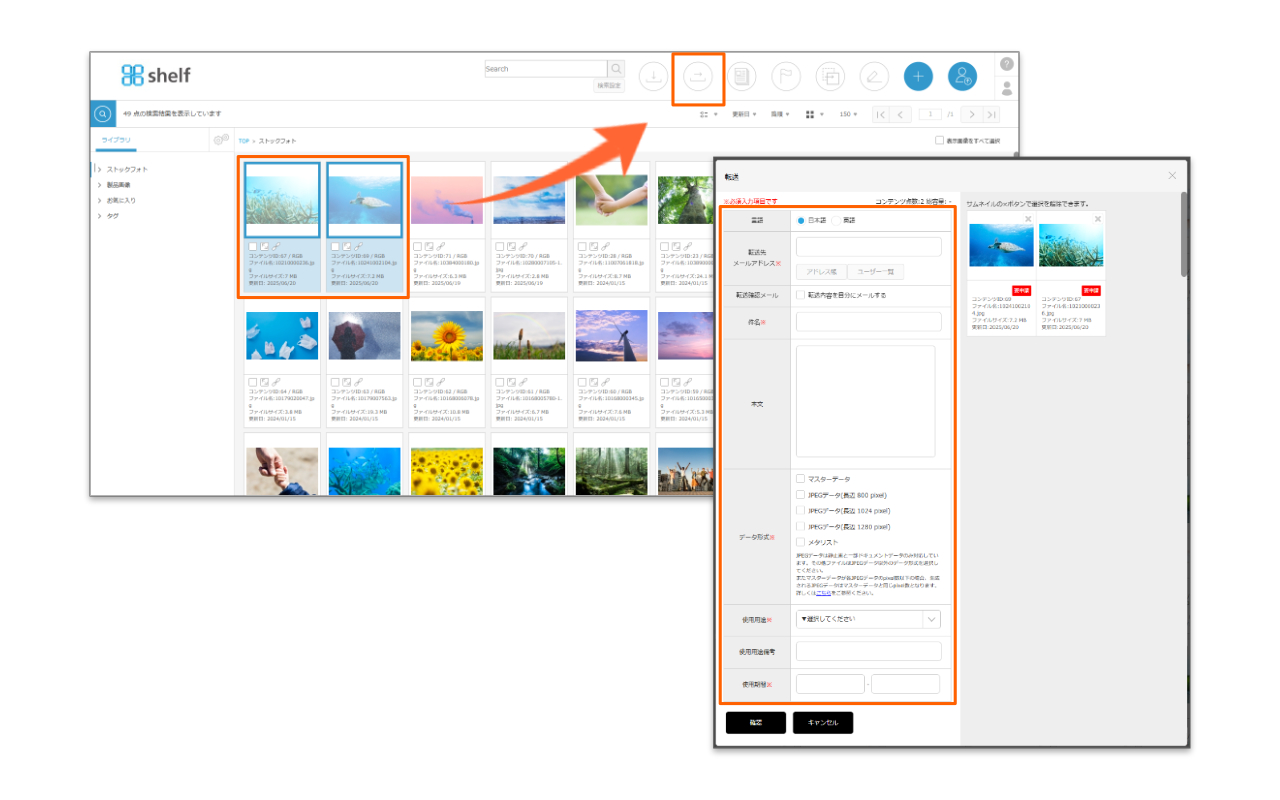Click the 件名 subject input field
The image size is (1280, 800).
click(x=868, y=322)
